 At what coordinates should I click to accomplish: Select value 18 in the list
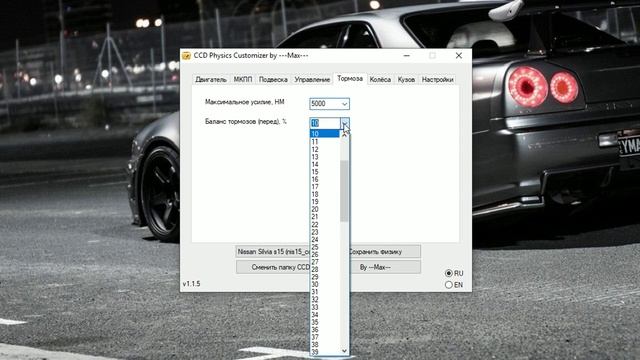[325, 194]
